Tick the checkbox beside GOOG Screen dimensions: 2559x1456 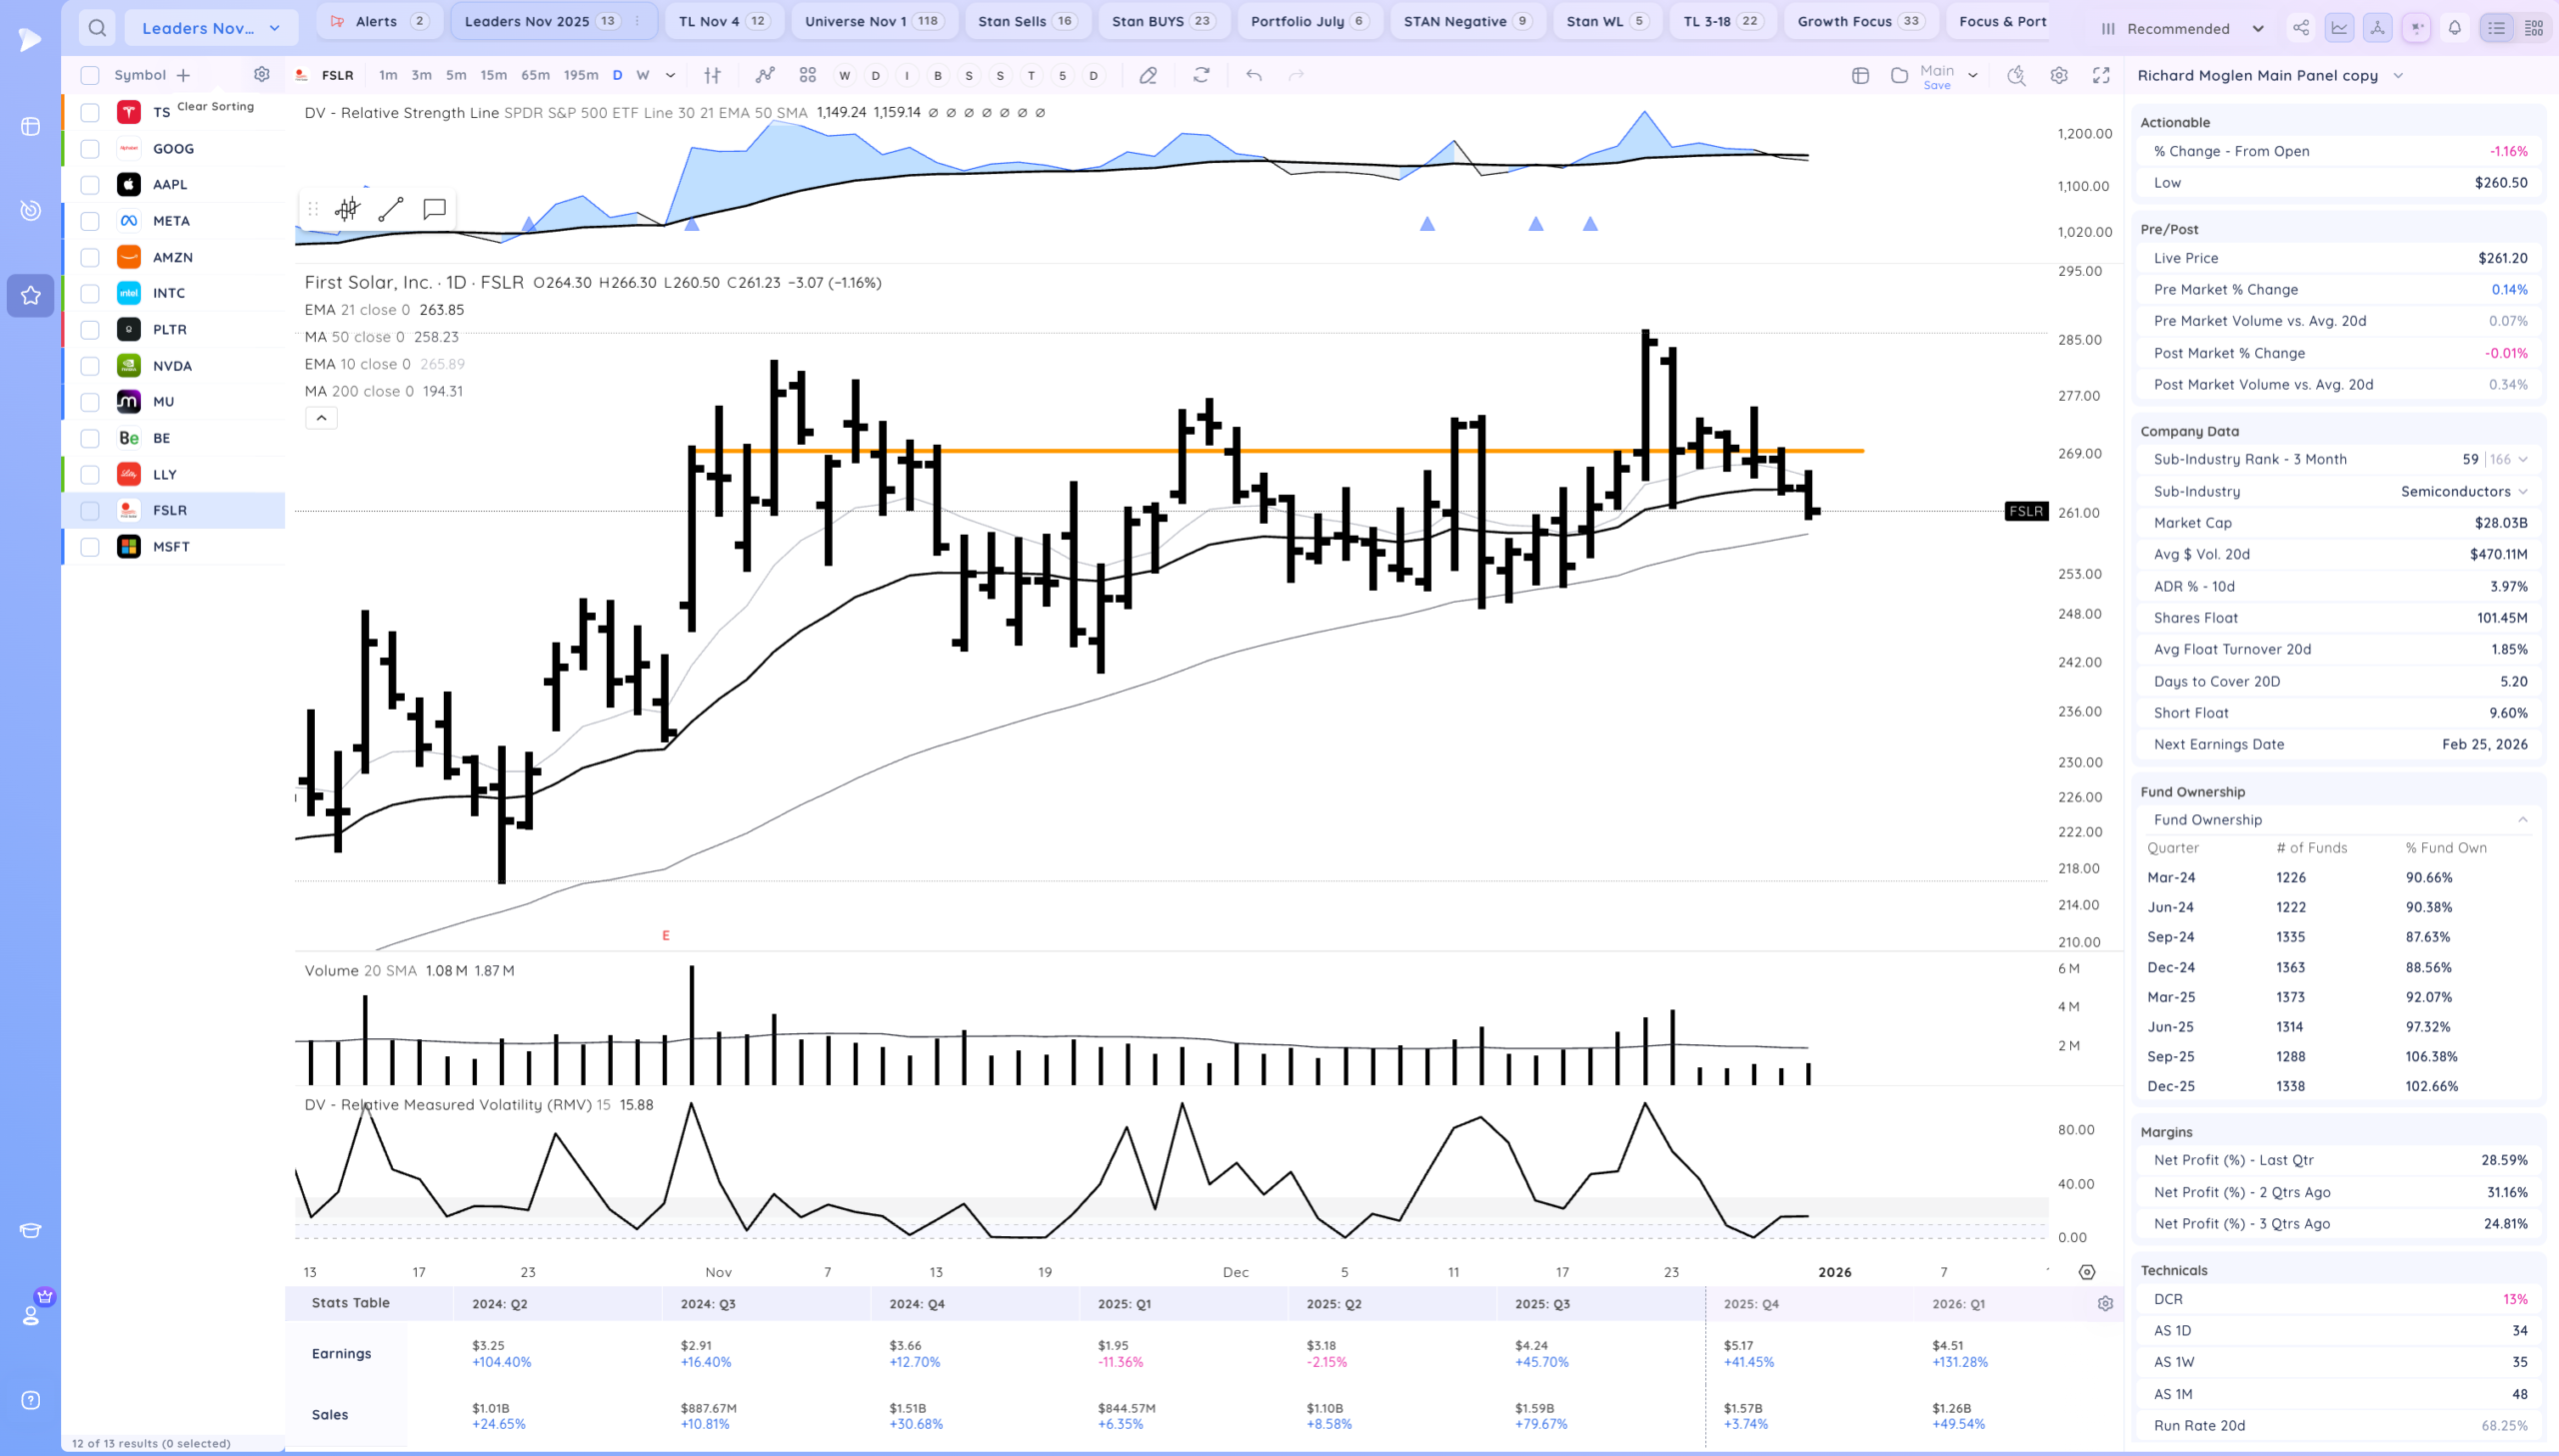[90, 149]
